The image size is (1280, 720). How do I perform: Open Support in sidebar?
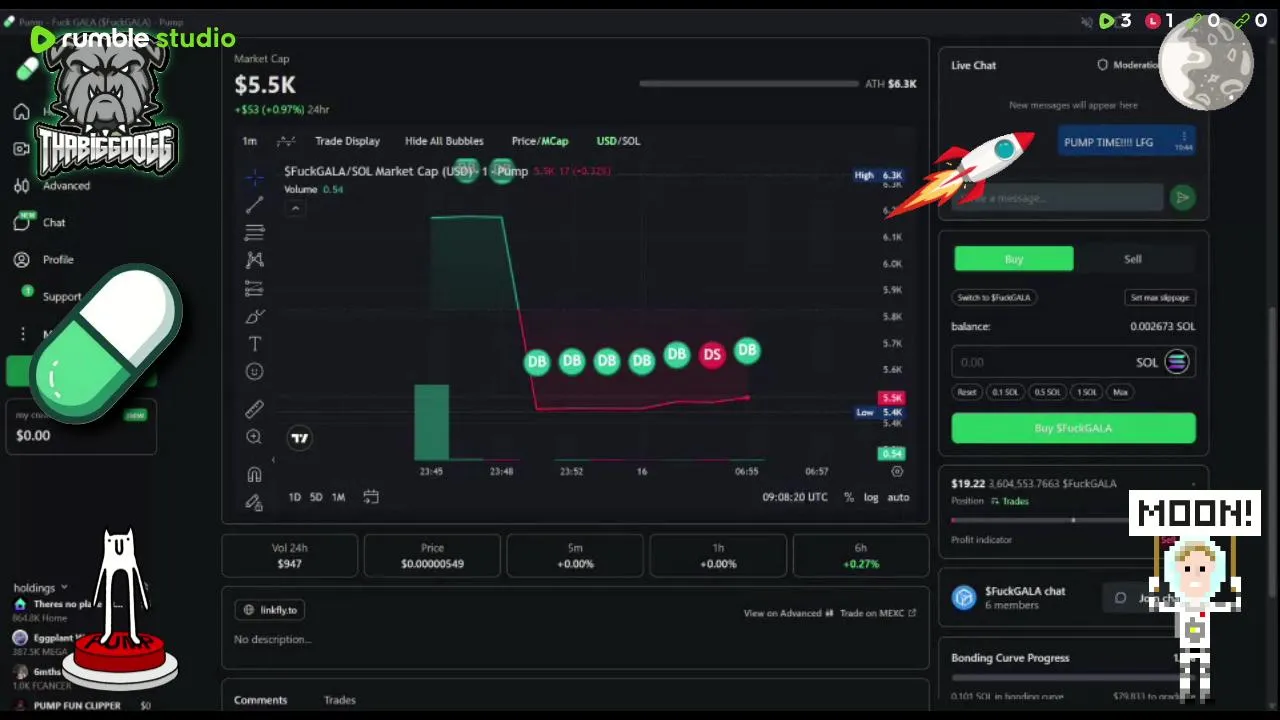52,297
